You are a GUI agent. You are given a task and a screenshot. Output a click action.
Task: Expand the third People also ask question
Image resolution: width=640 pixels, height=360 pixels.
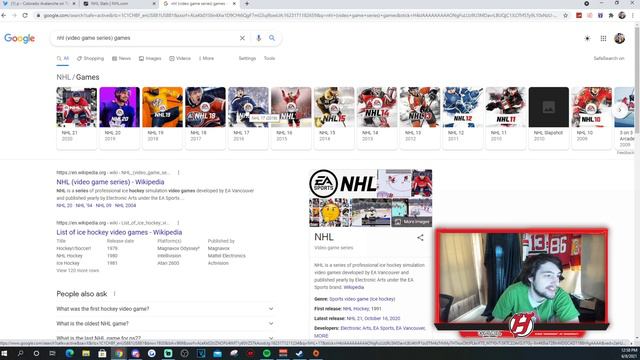coord(165,338)
